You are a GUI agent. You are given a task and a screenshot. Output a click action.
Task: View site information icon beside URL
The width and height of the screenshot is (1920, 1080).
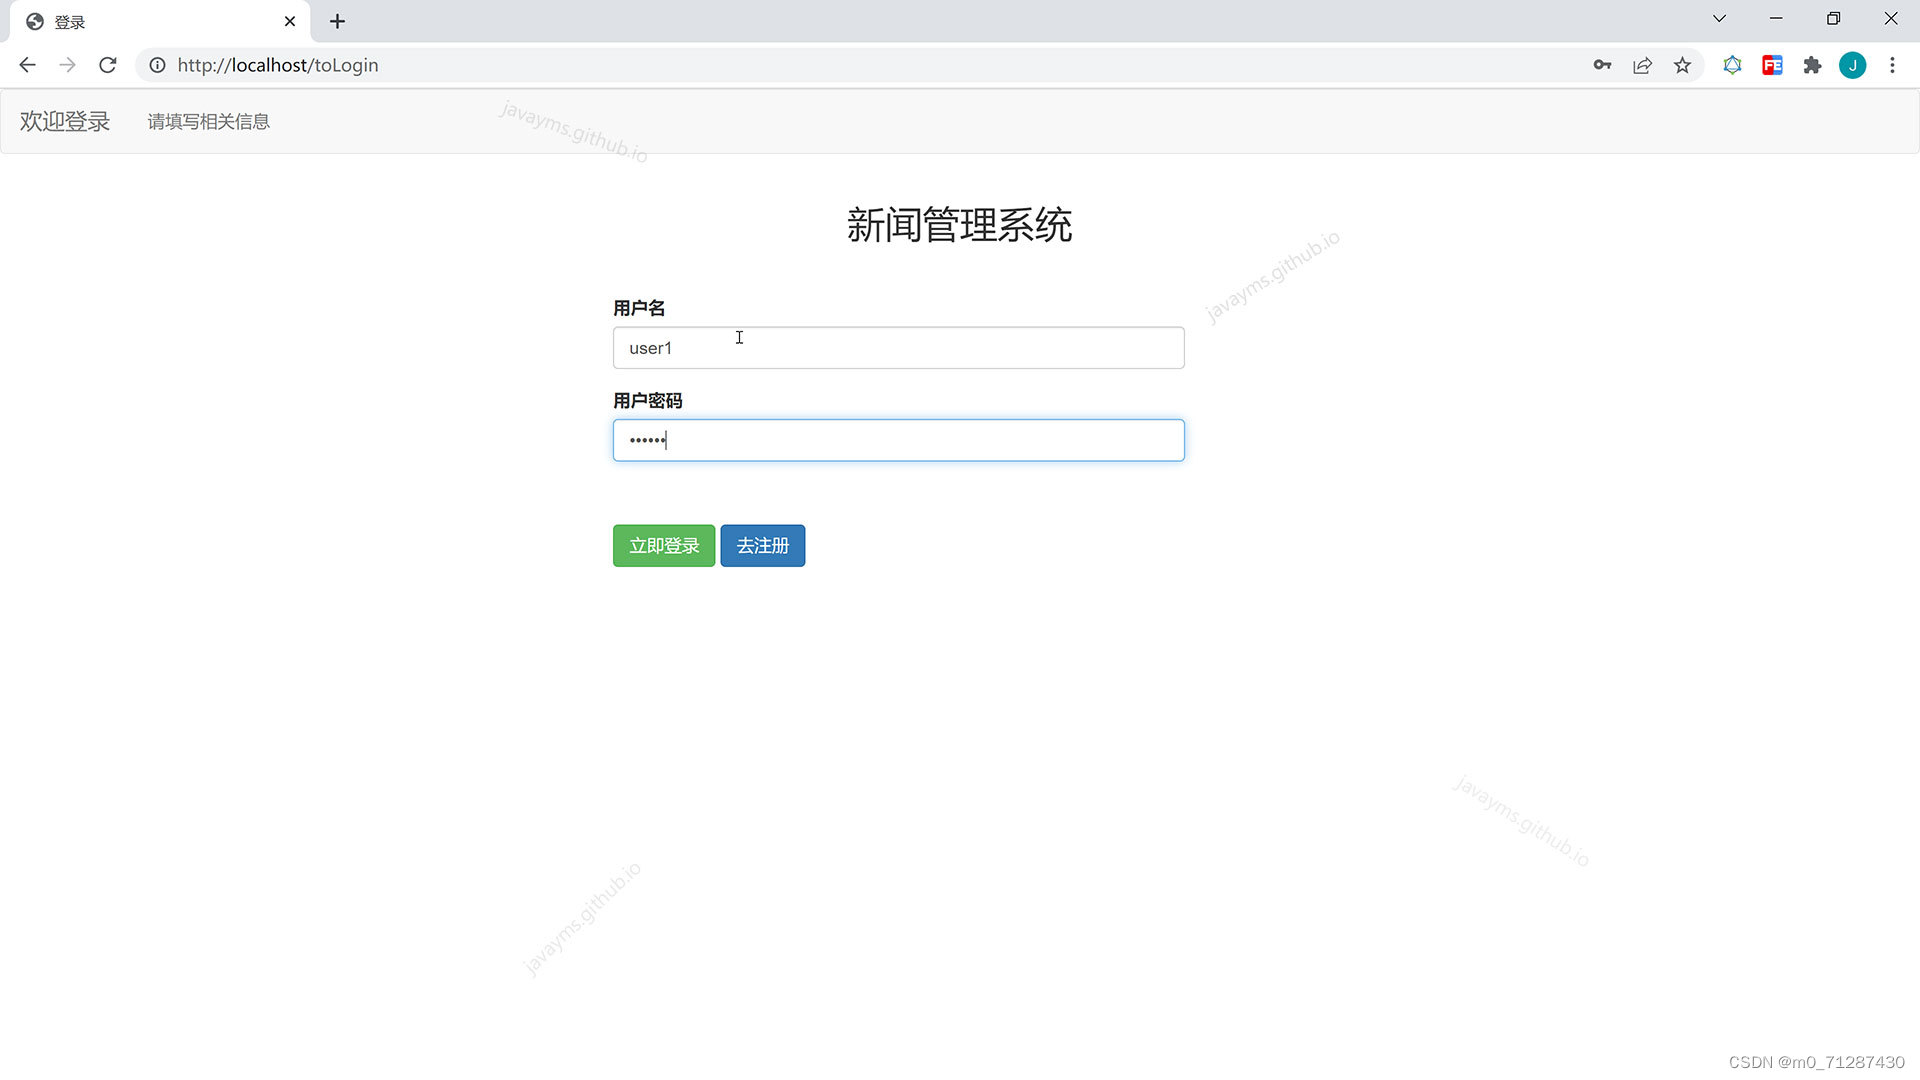point(157,65)
